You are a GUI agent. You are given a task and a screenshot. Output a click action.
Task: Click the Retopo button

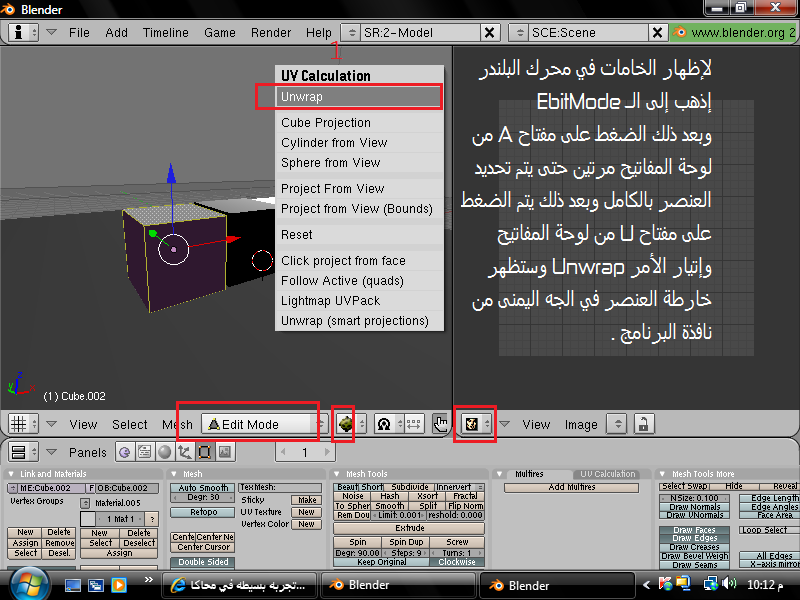click(203, 512)
